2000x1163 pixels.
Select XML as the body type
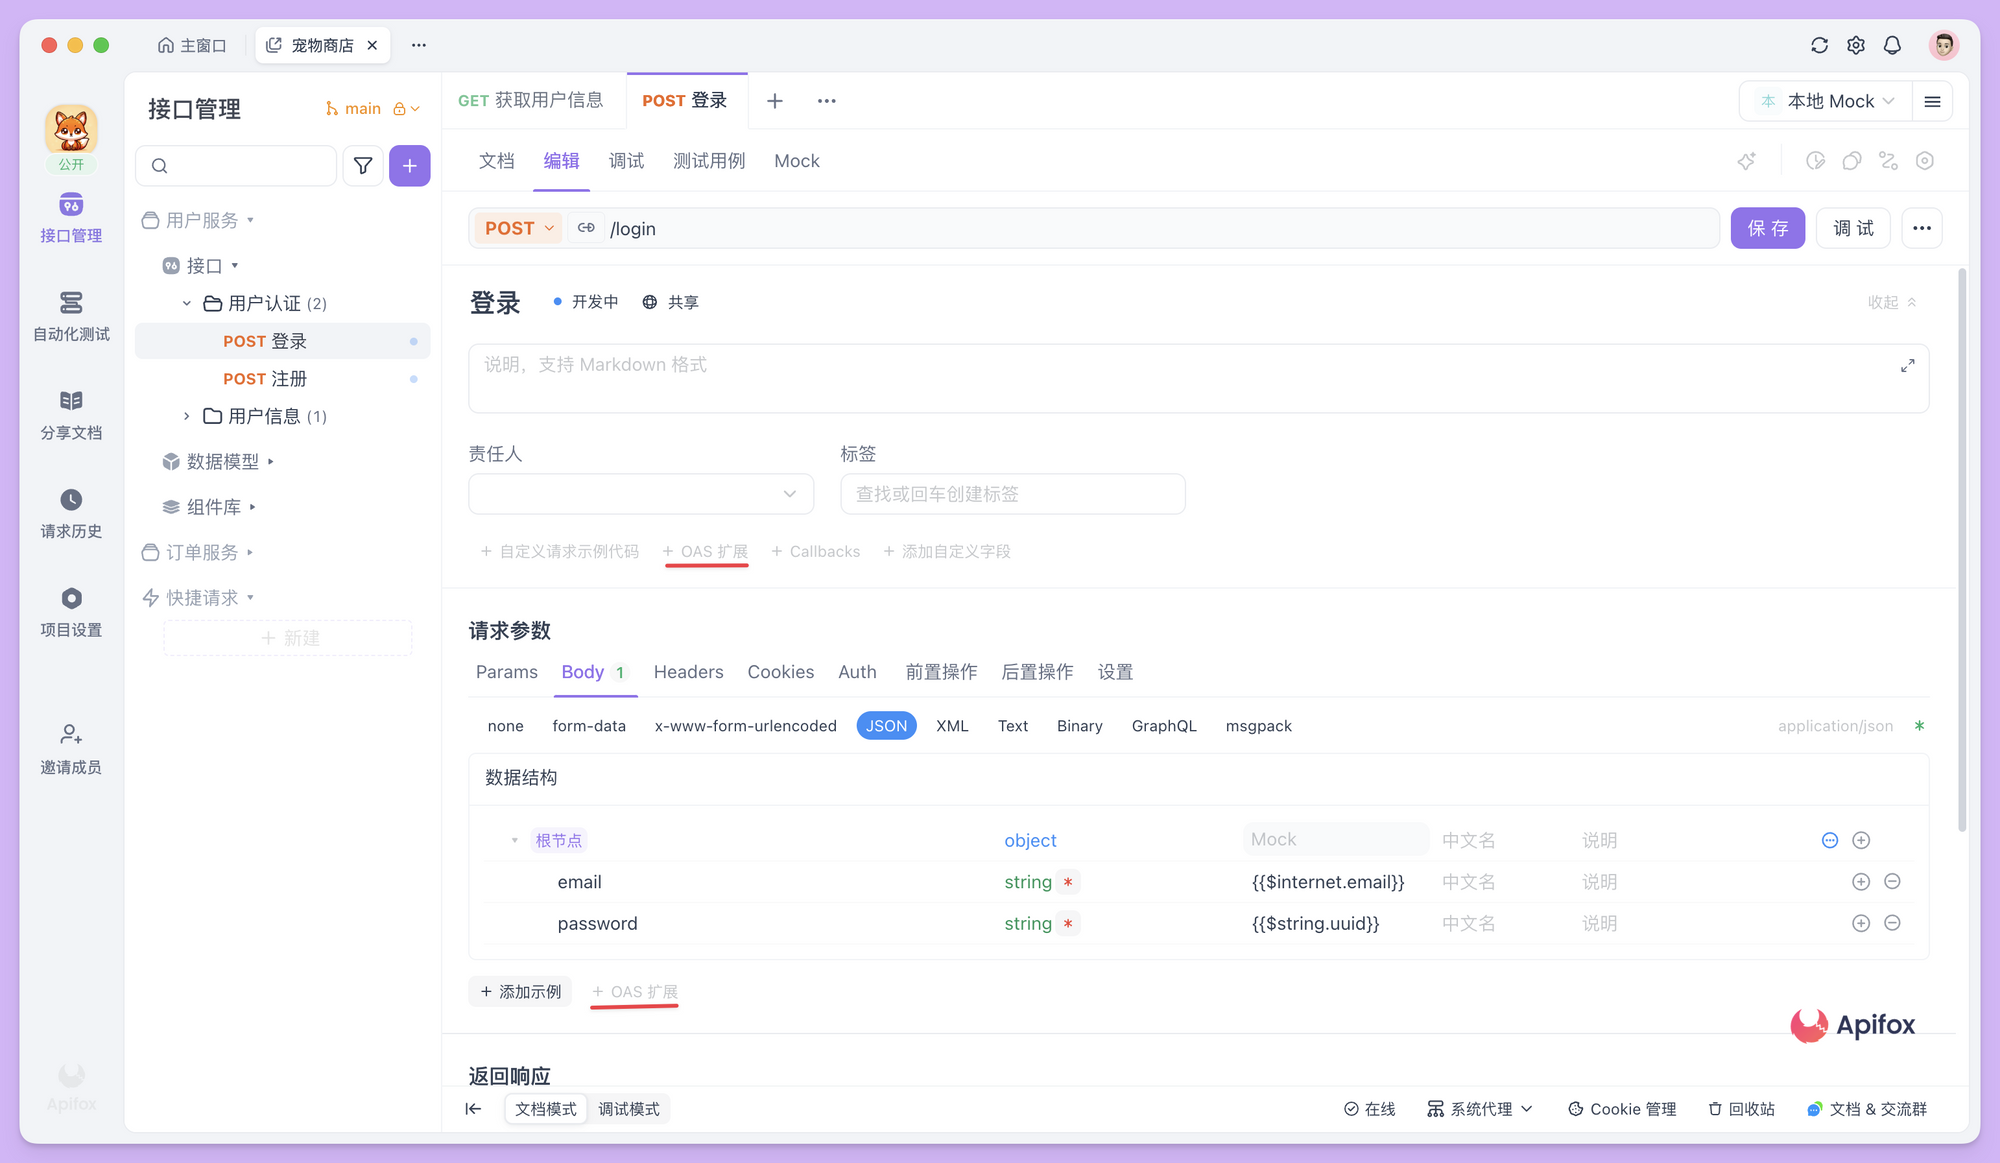point(951,725)
